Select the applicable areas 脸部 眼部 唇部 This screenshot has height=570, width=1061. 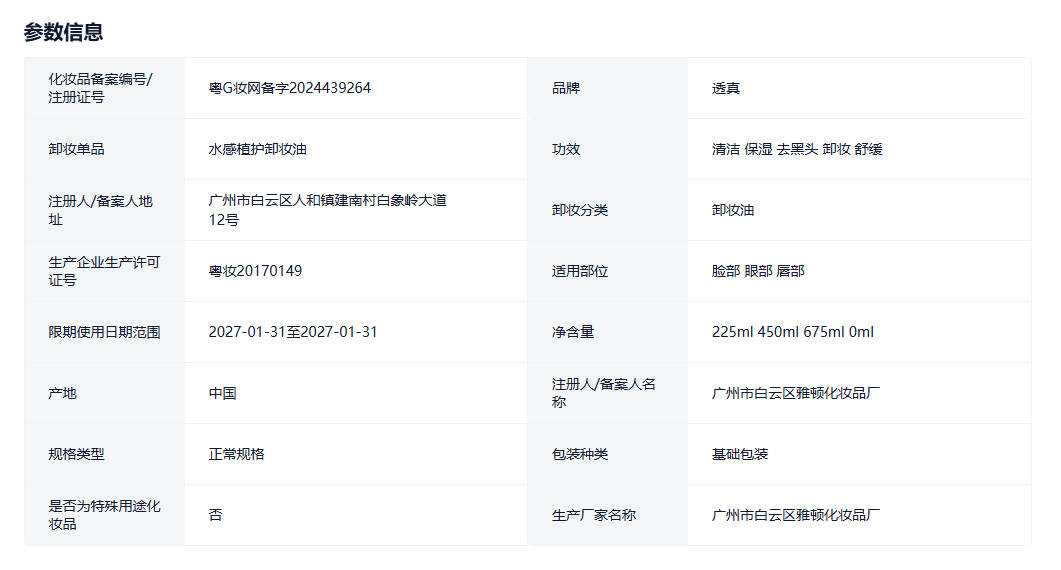coord(758,271)
